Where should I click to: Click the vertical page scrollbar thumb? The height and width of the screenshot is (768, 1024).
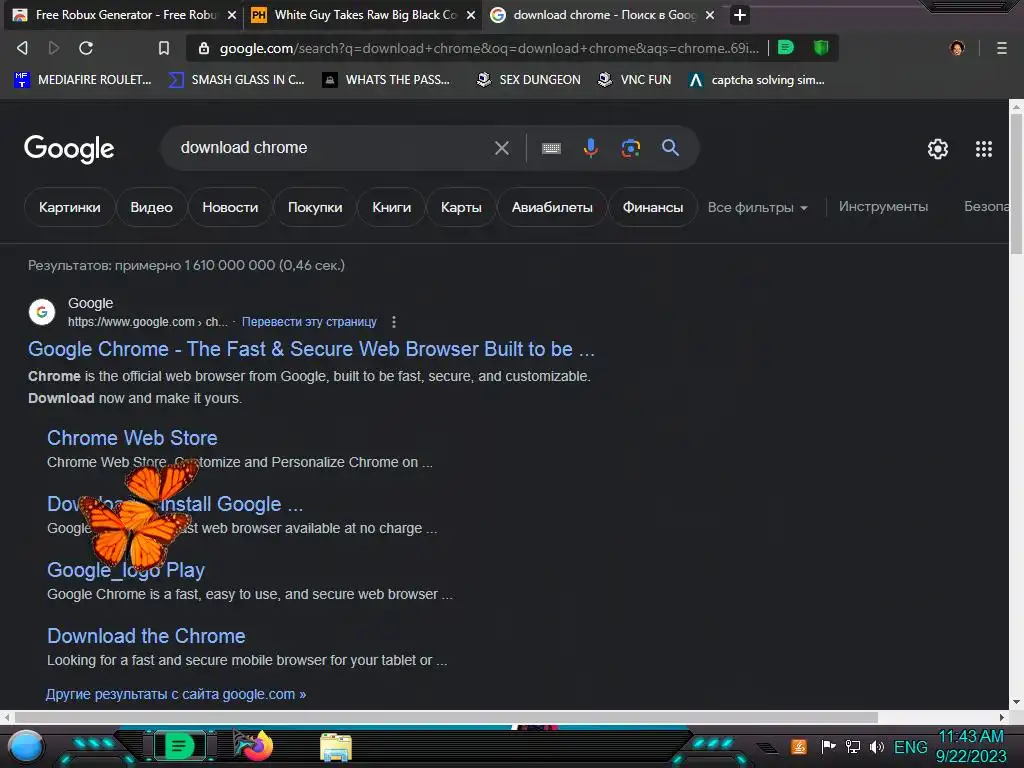coord(1016,184)
